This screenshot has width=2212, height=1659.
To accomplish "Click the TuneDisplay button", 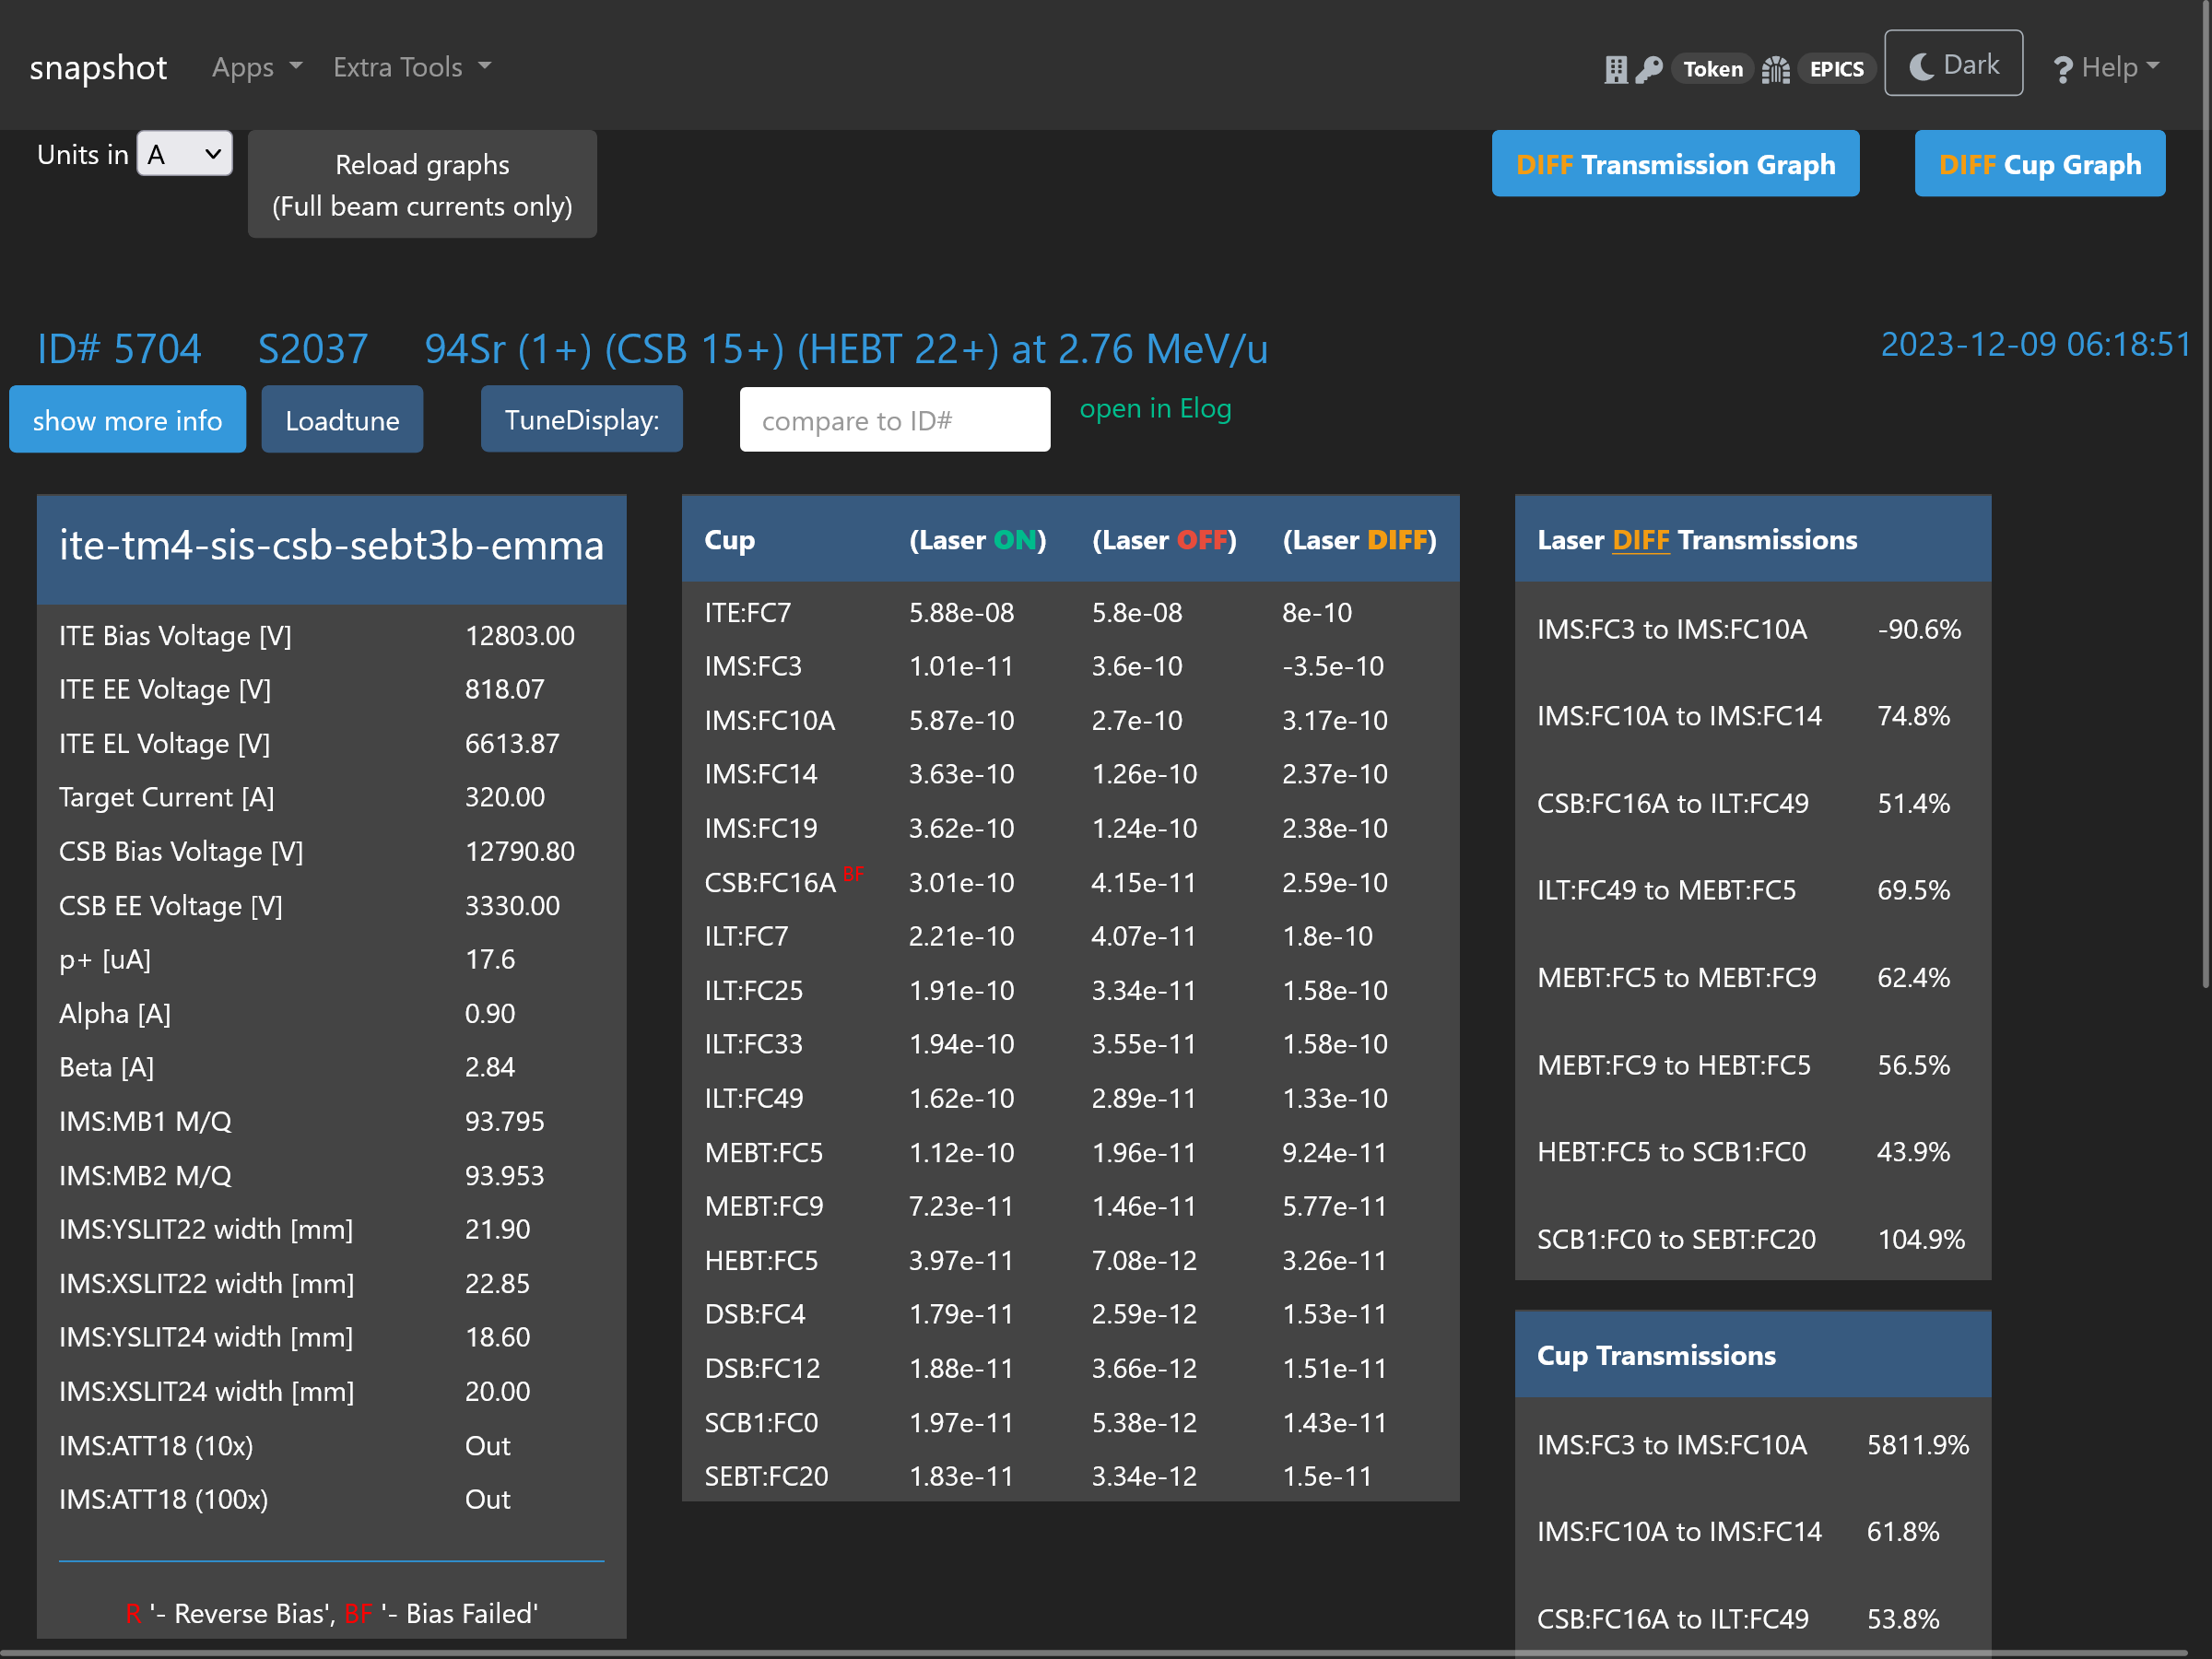I will (581, 420).
